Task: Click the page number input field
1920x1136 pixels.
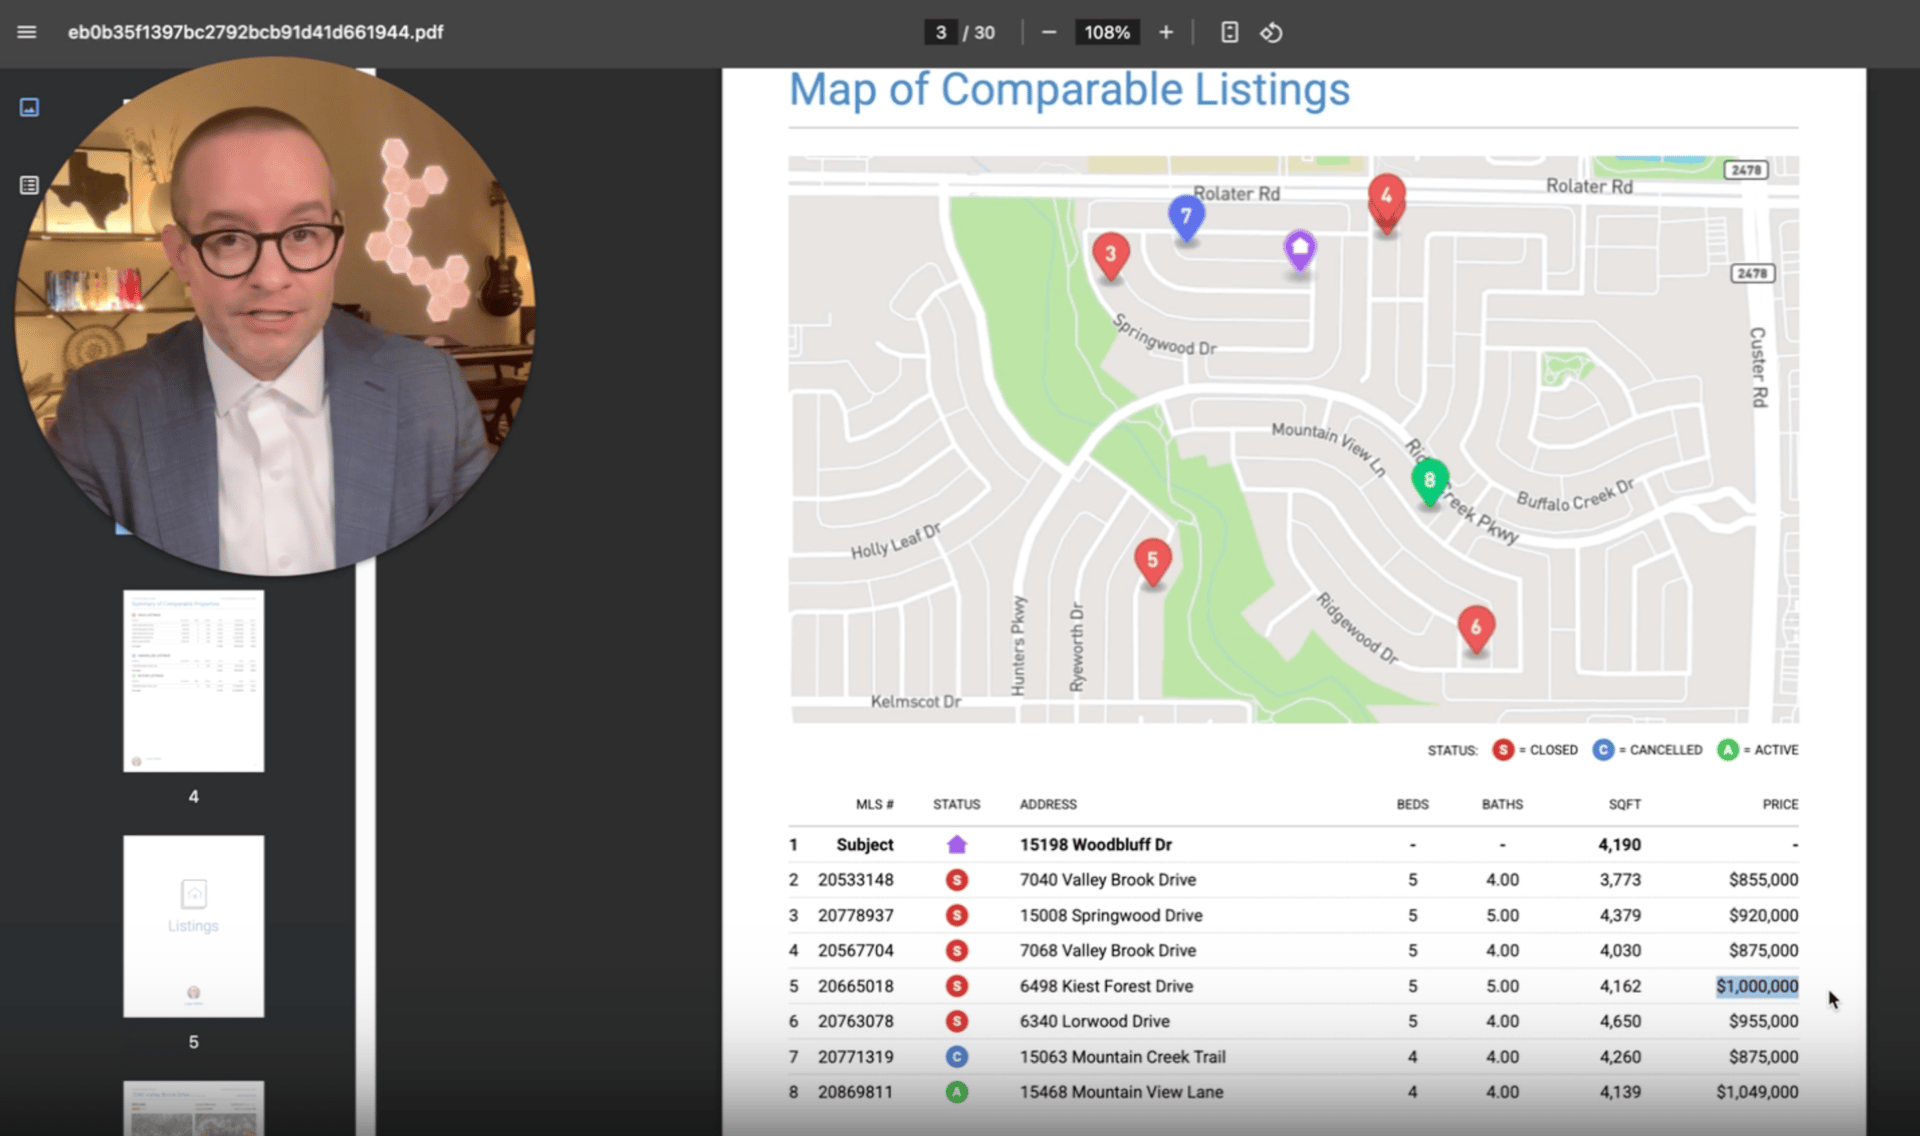Action: tap(940, 32)
